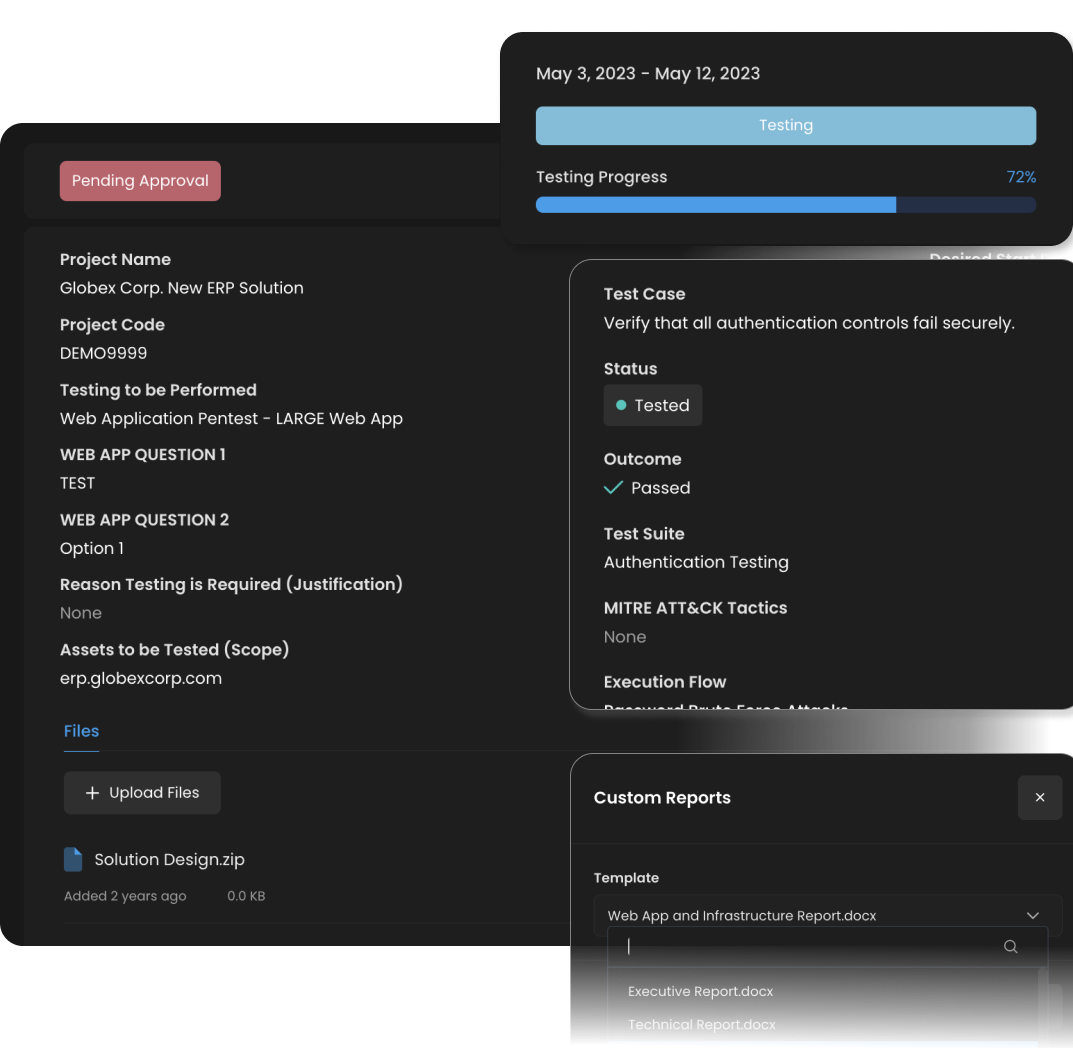This screenshot has height=1048, width=1073.
Task: Open the Solution Design.zip file name
Action: (x=169, y=859)
